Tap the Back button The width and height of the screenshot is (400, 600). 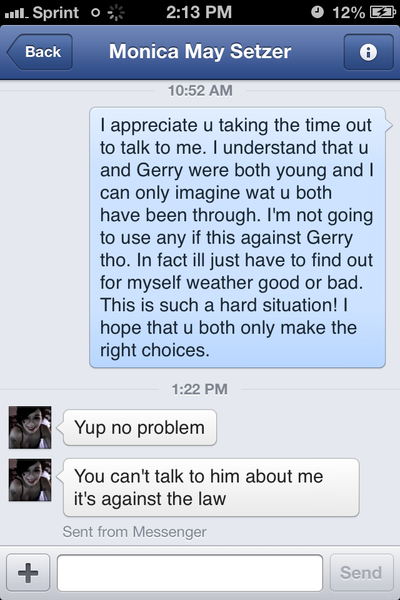tap(40, 52)
